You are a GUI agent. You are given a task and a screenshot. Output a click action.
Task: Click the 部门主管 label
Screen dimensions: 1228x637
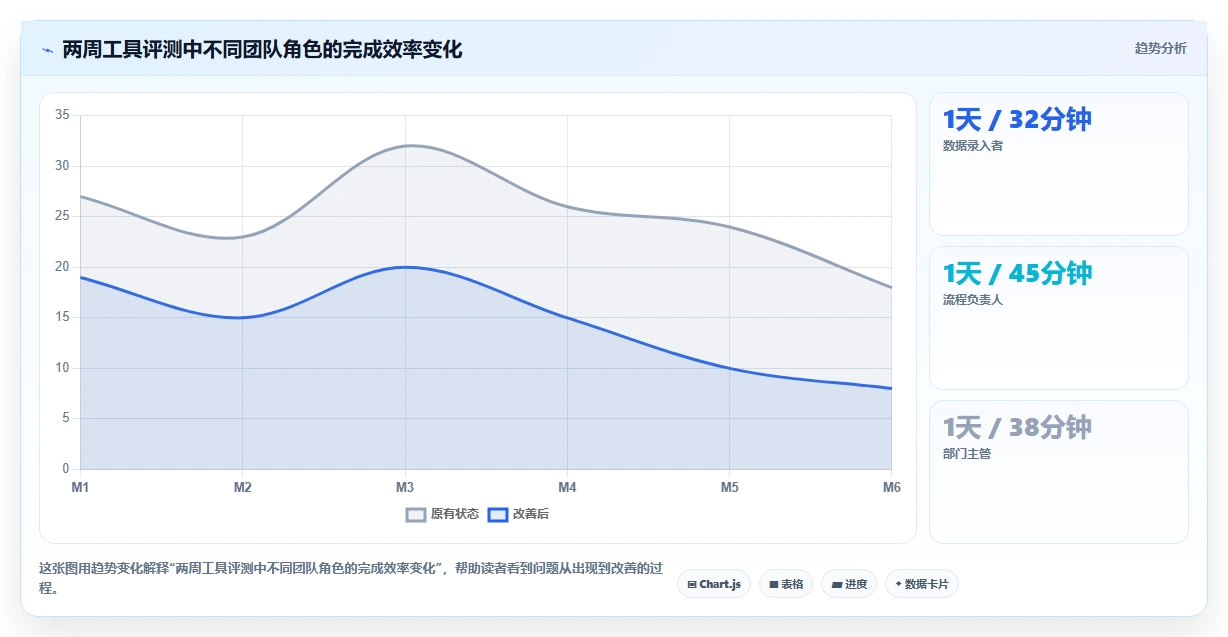(x=966, y=453)
